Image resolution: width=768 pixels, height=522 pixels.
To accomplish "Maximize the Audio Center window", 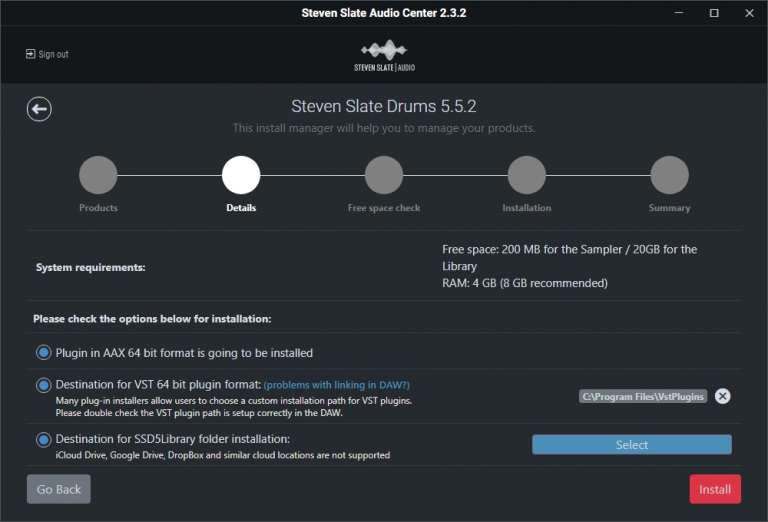I will coord(713,13).
